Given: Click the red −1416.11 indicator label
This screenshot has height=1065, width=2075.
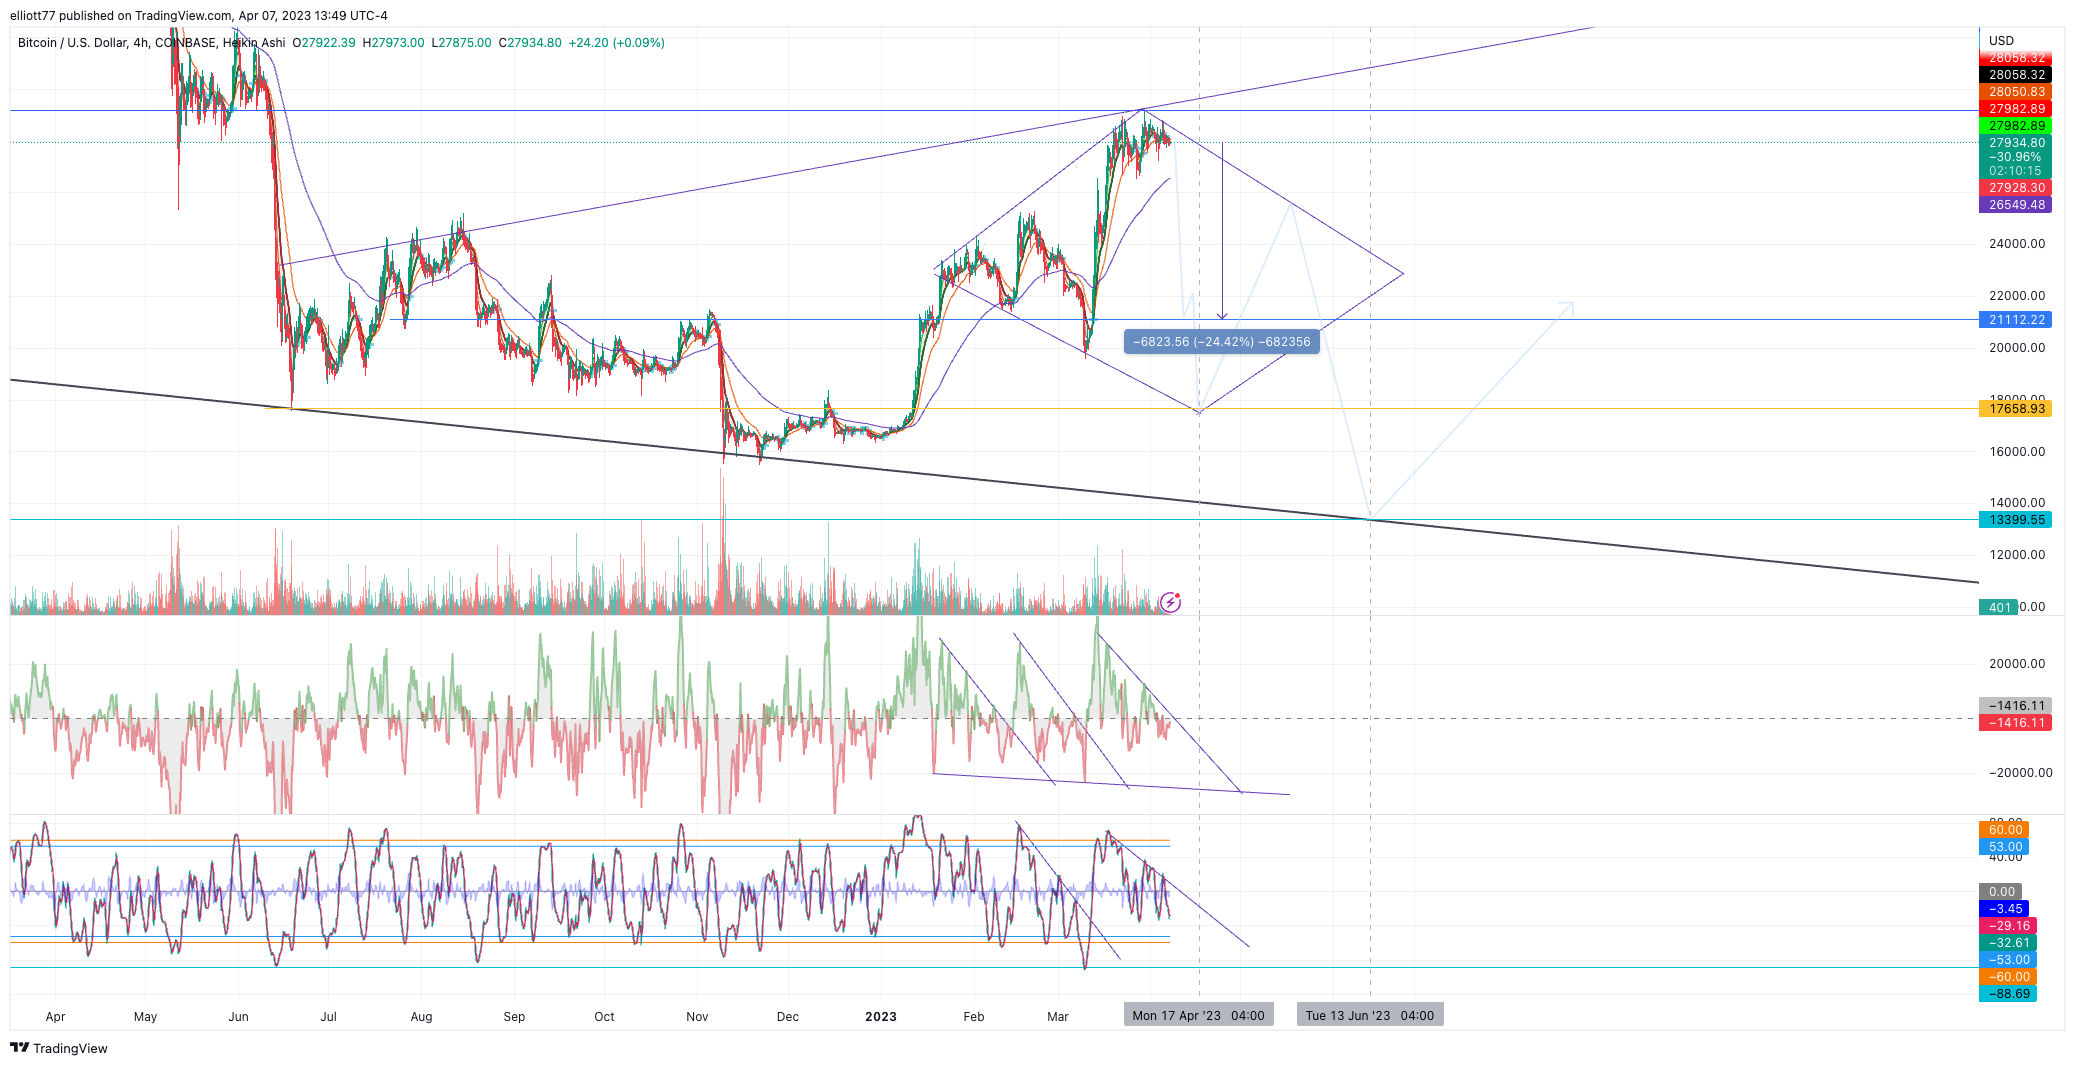Looking at the screenshot, I should [2015, 723].
